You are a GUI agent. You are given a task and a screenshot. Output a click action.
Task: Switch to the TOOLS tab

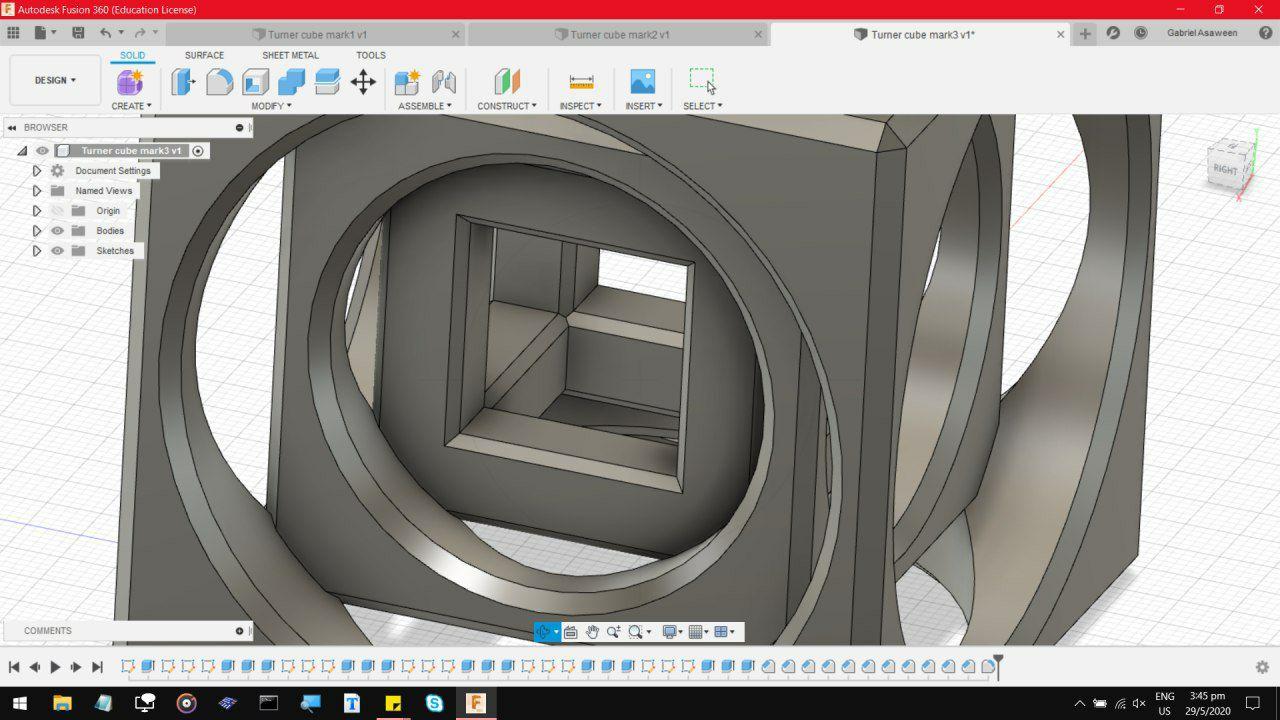tap(371, 55)
